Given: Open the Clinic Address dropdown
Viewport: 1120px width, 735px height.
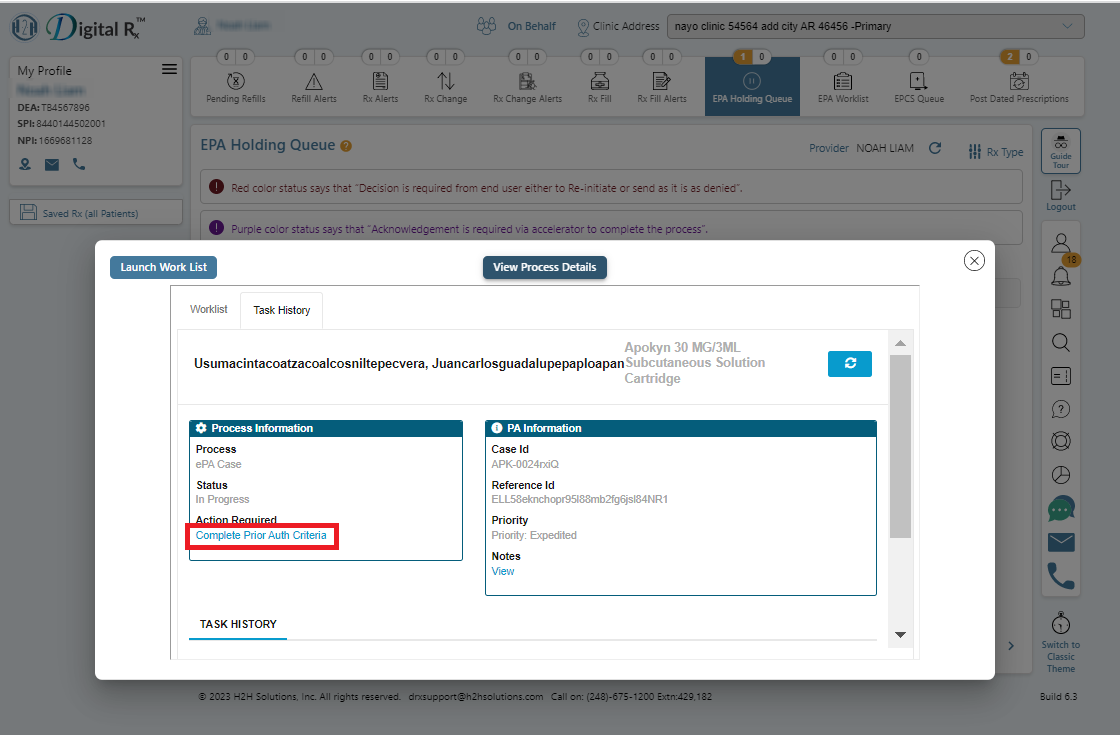Looking at the screenshot, I should (876, 26).
